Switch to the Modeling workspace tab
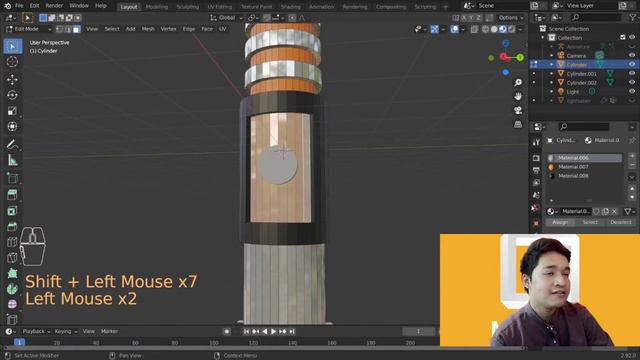This screenshot has height=360, width=640. tap(157, 7)
